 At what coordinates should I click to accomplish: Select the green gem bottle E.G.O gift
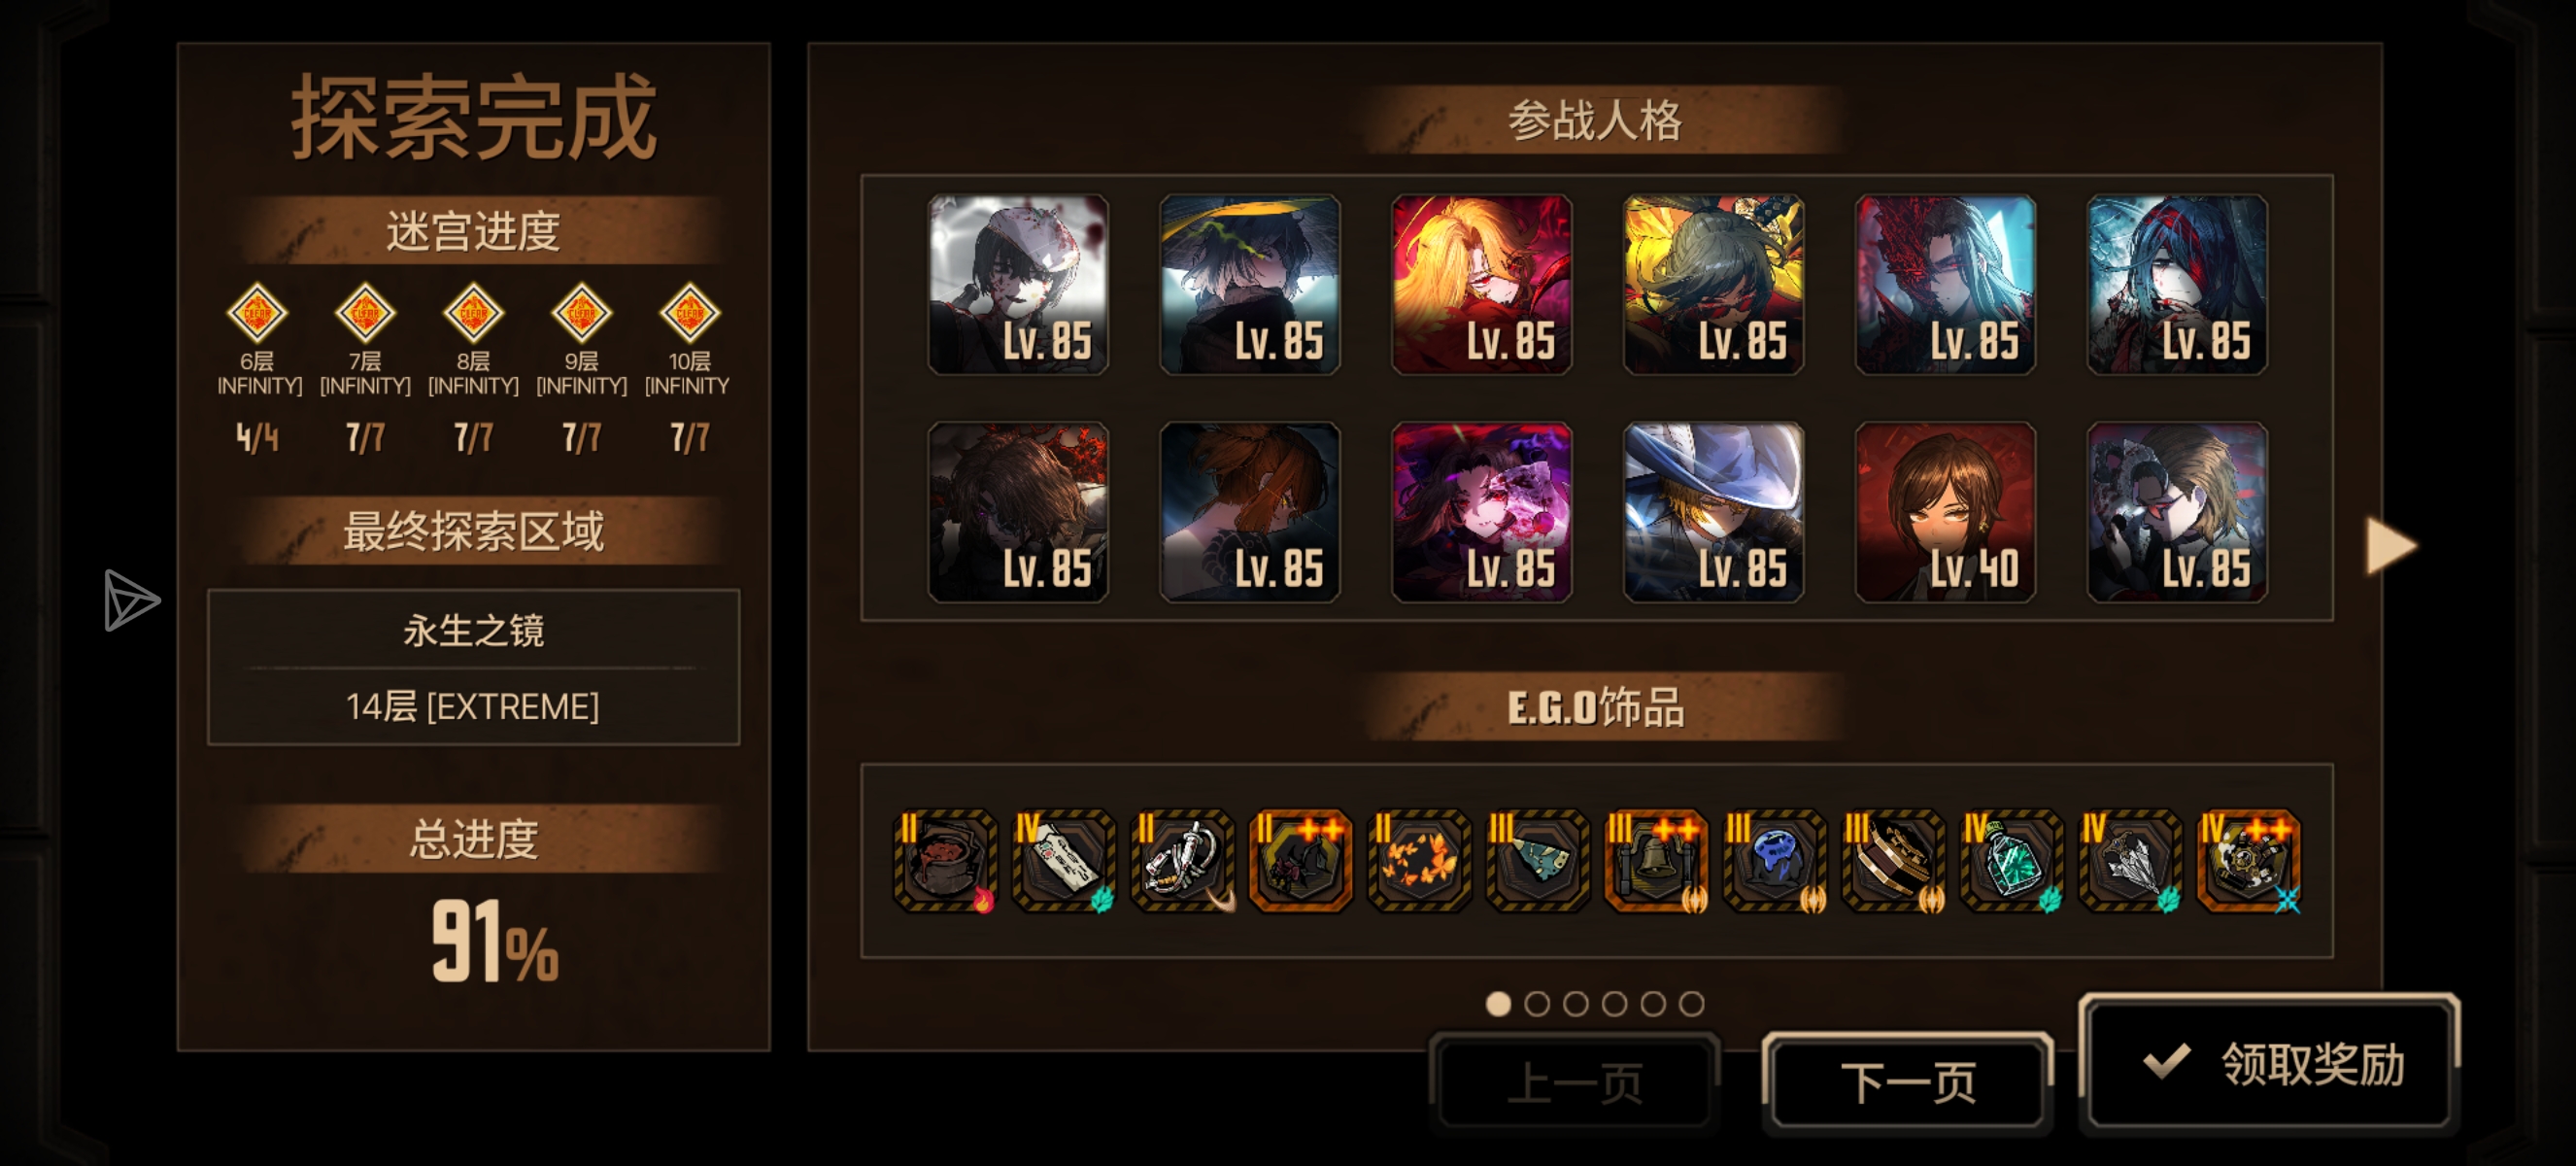click(2012, 860)
